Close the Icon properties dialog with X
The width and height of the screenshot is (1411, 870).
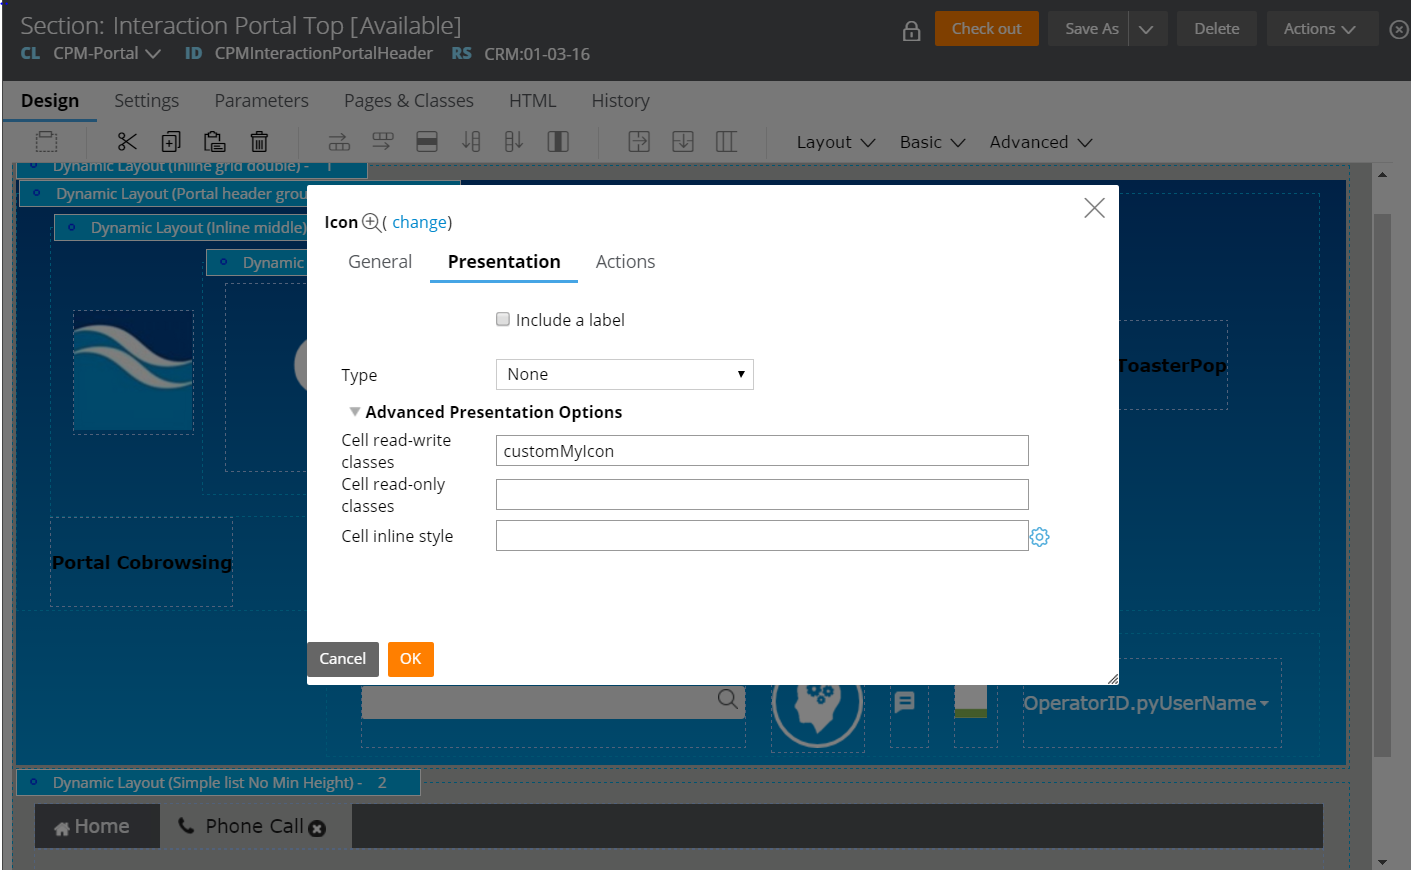coord(1094,208)
